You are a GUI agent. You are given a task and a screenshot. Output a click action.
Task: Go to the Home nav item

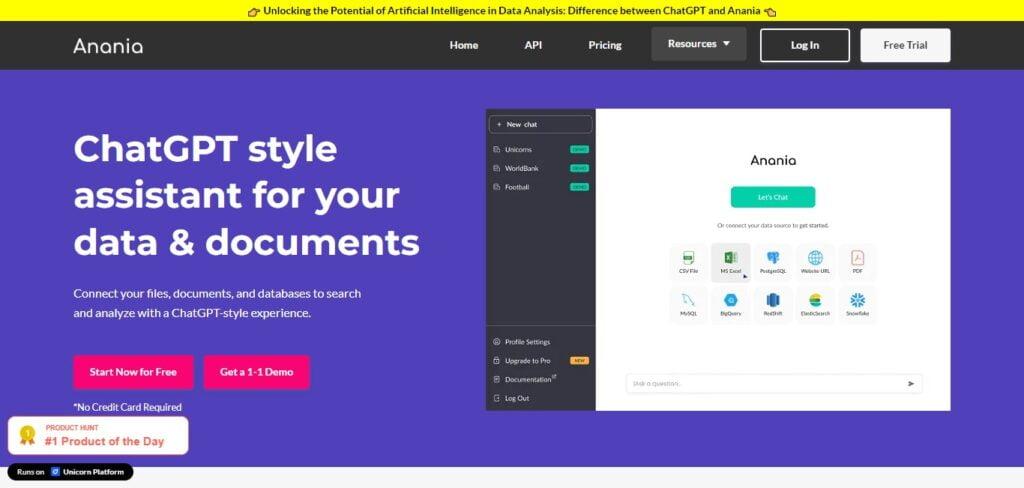click(x=464, y=45)
